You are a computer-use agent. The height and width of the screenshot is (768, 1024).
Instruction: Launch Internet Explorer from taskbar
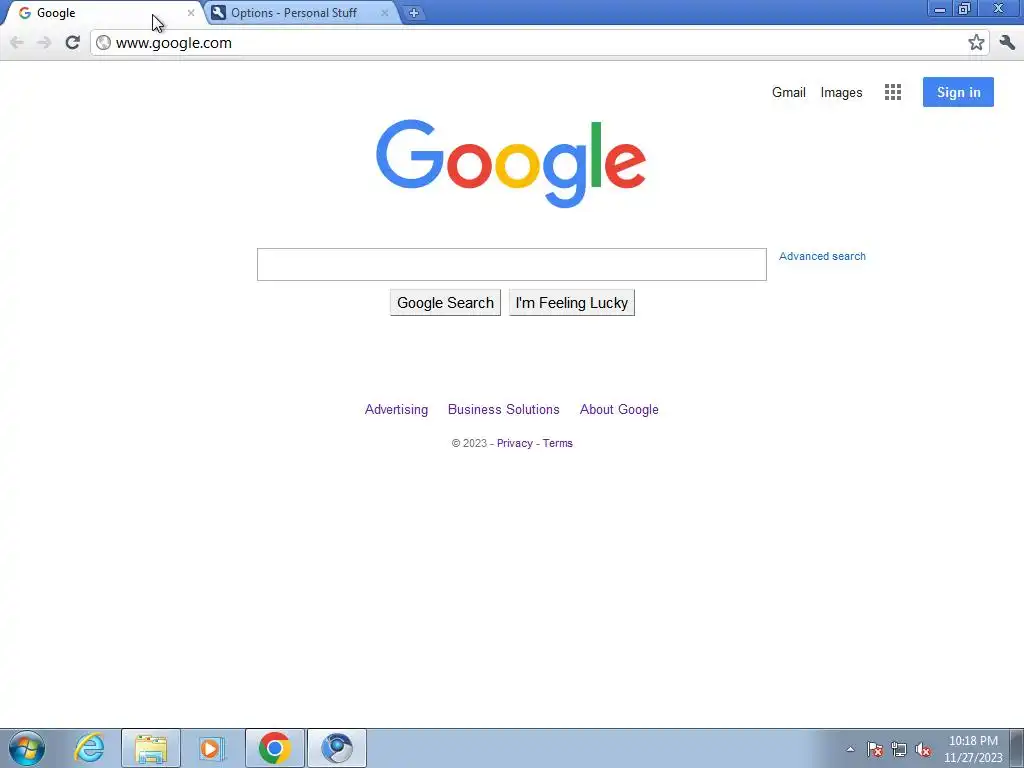coord(89,748)
